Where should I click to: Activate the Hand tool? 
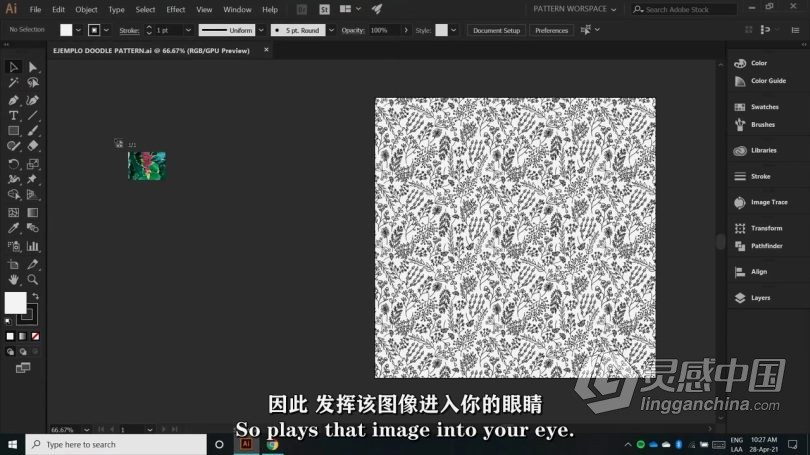coord(13,279)
